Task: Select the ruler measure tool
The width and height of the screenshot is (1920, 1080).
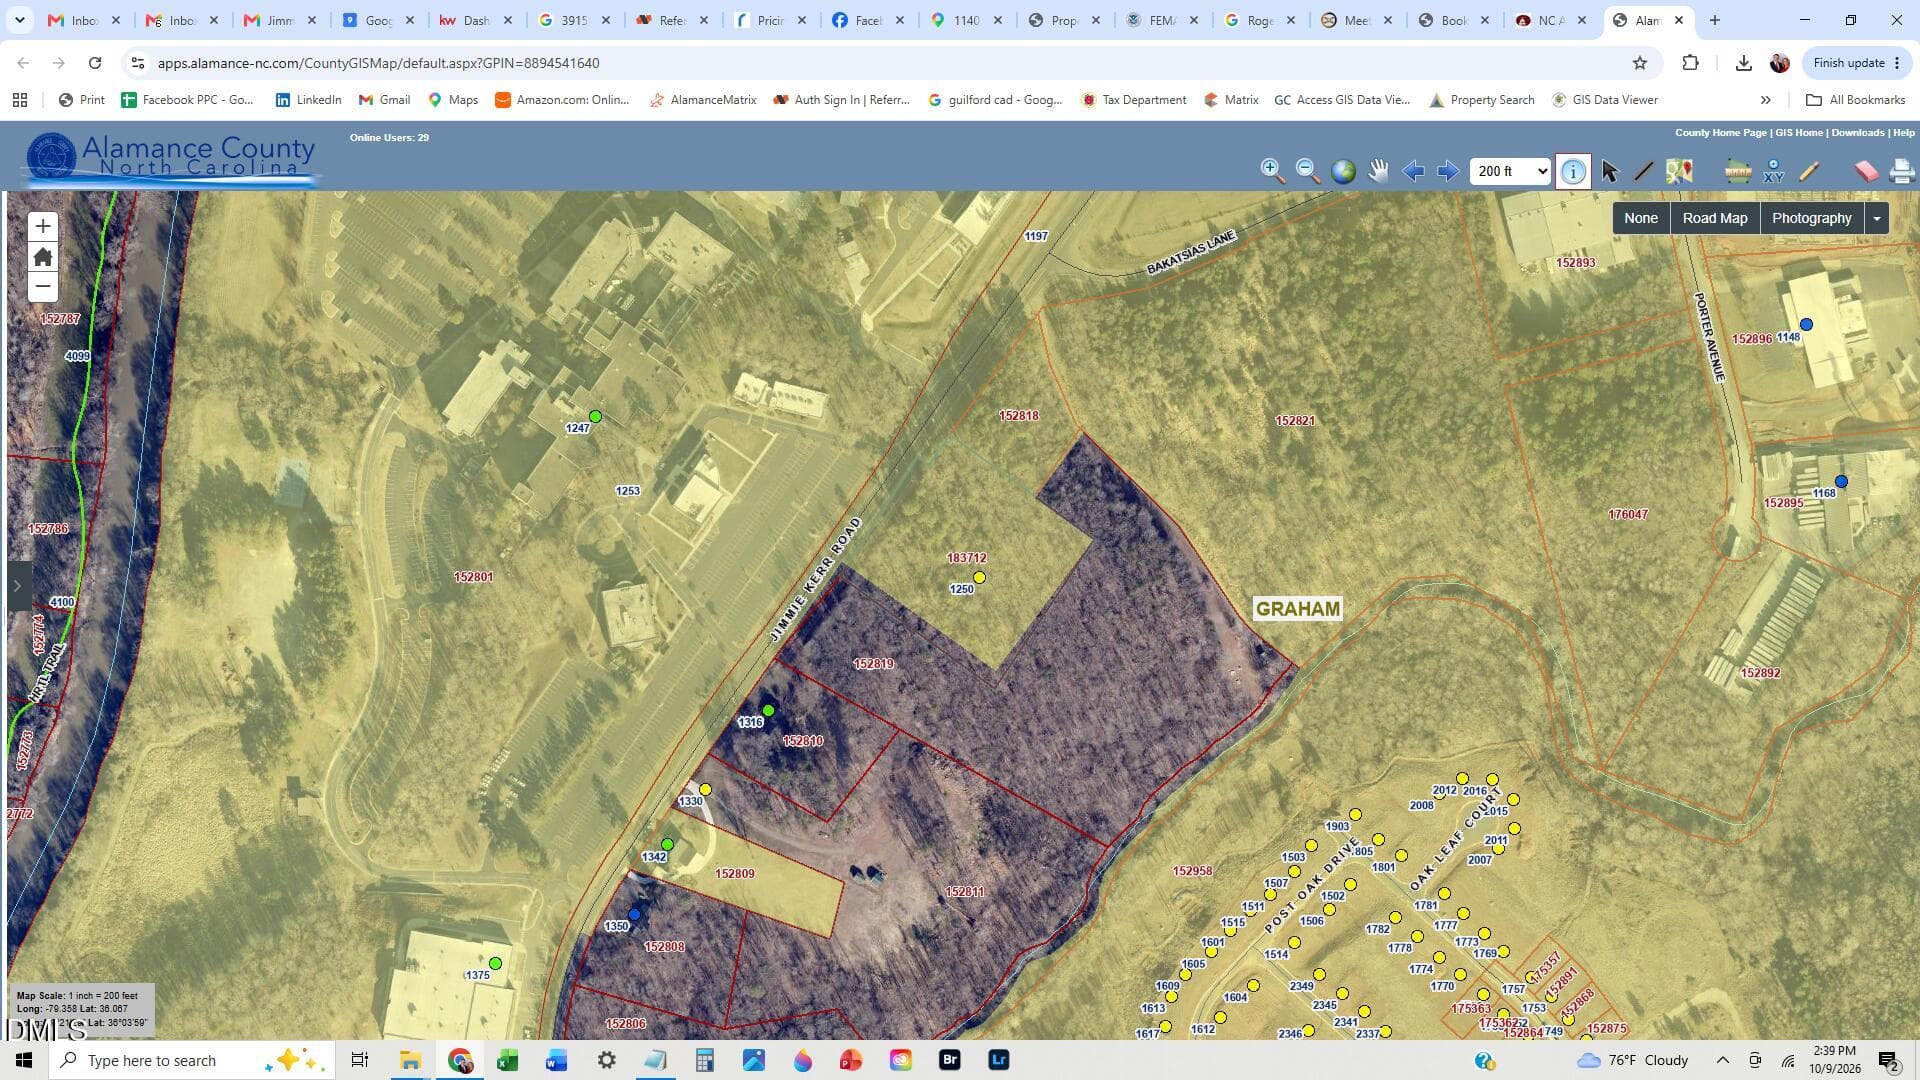Action: point(1738,171)
